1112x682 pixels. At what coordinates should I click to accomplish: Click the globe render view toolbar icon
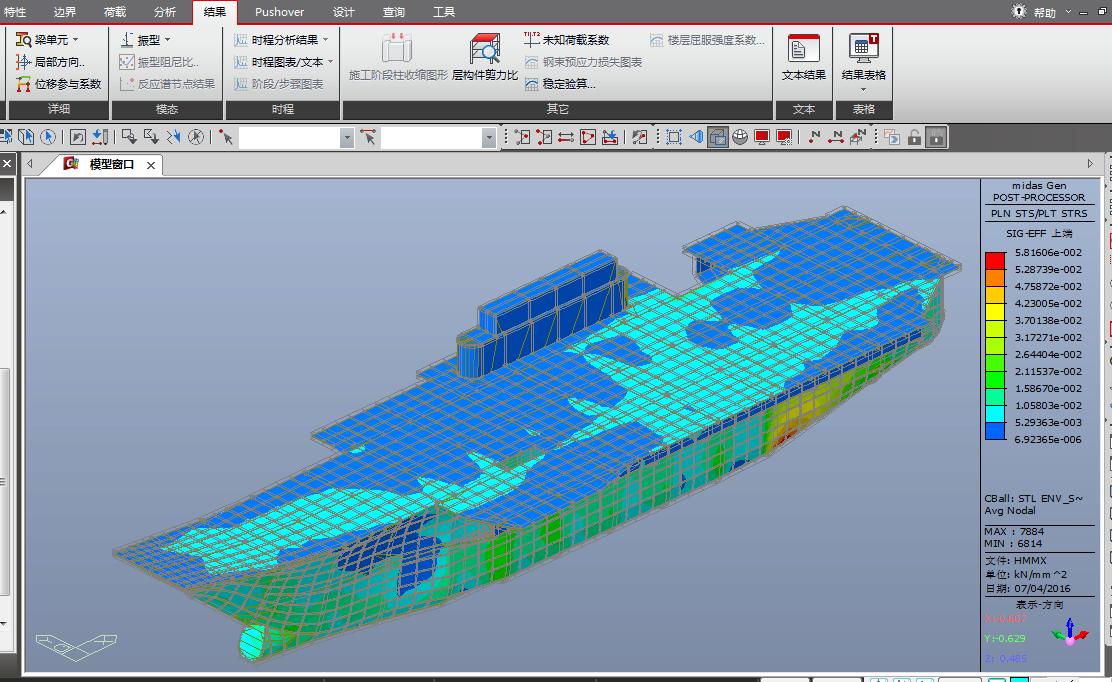coord(740,137)
